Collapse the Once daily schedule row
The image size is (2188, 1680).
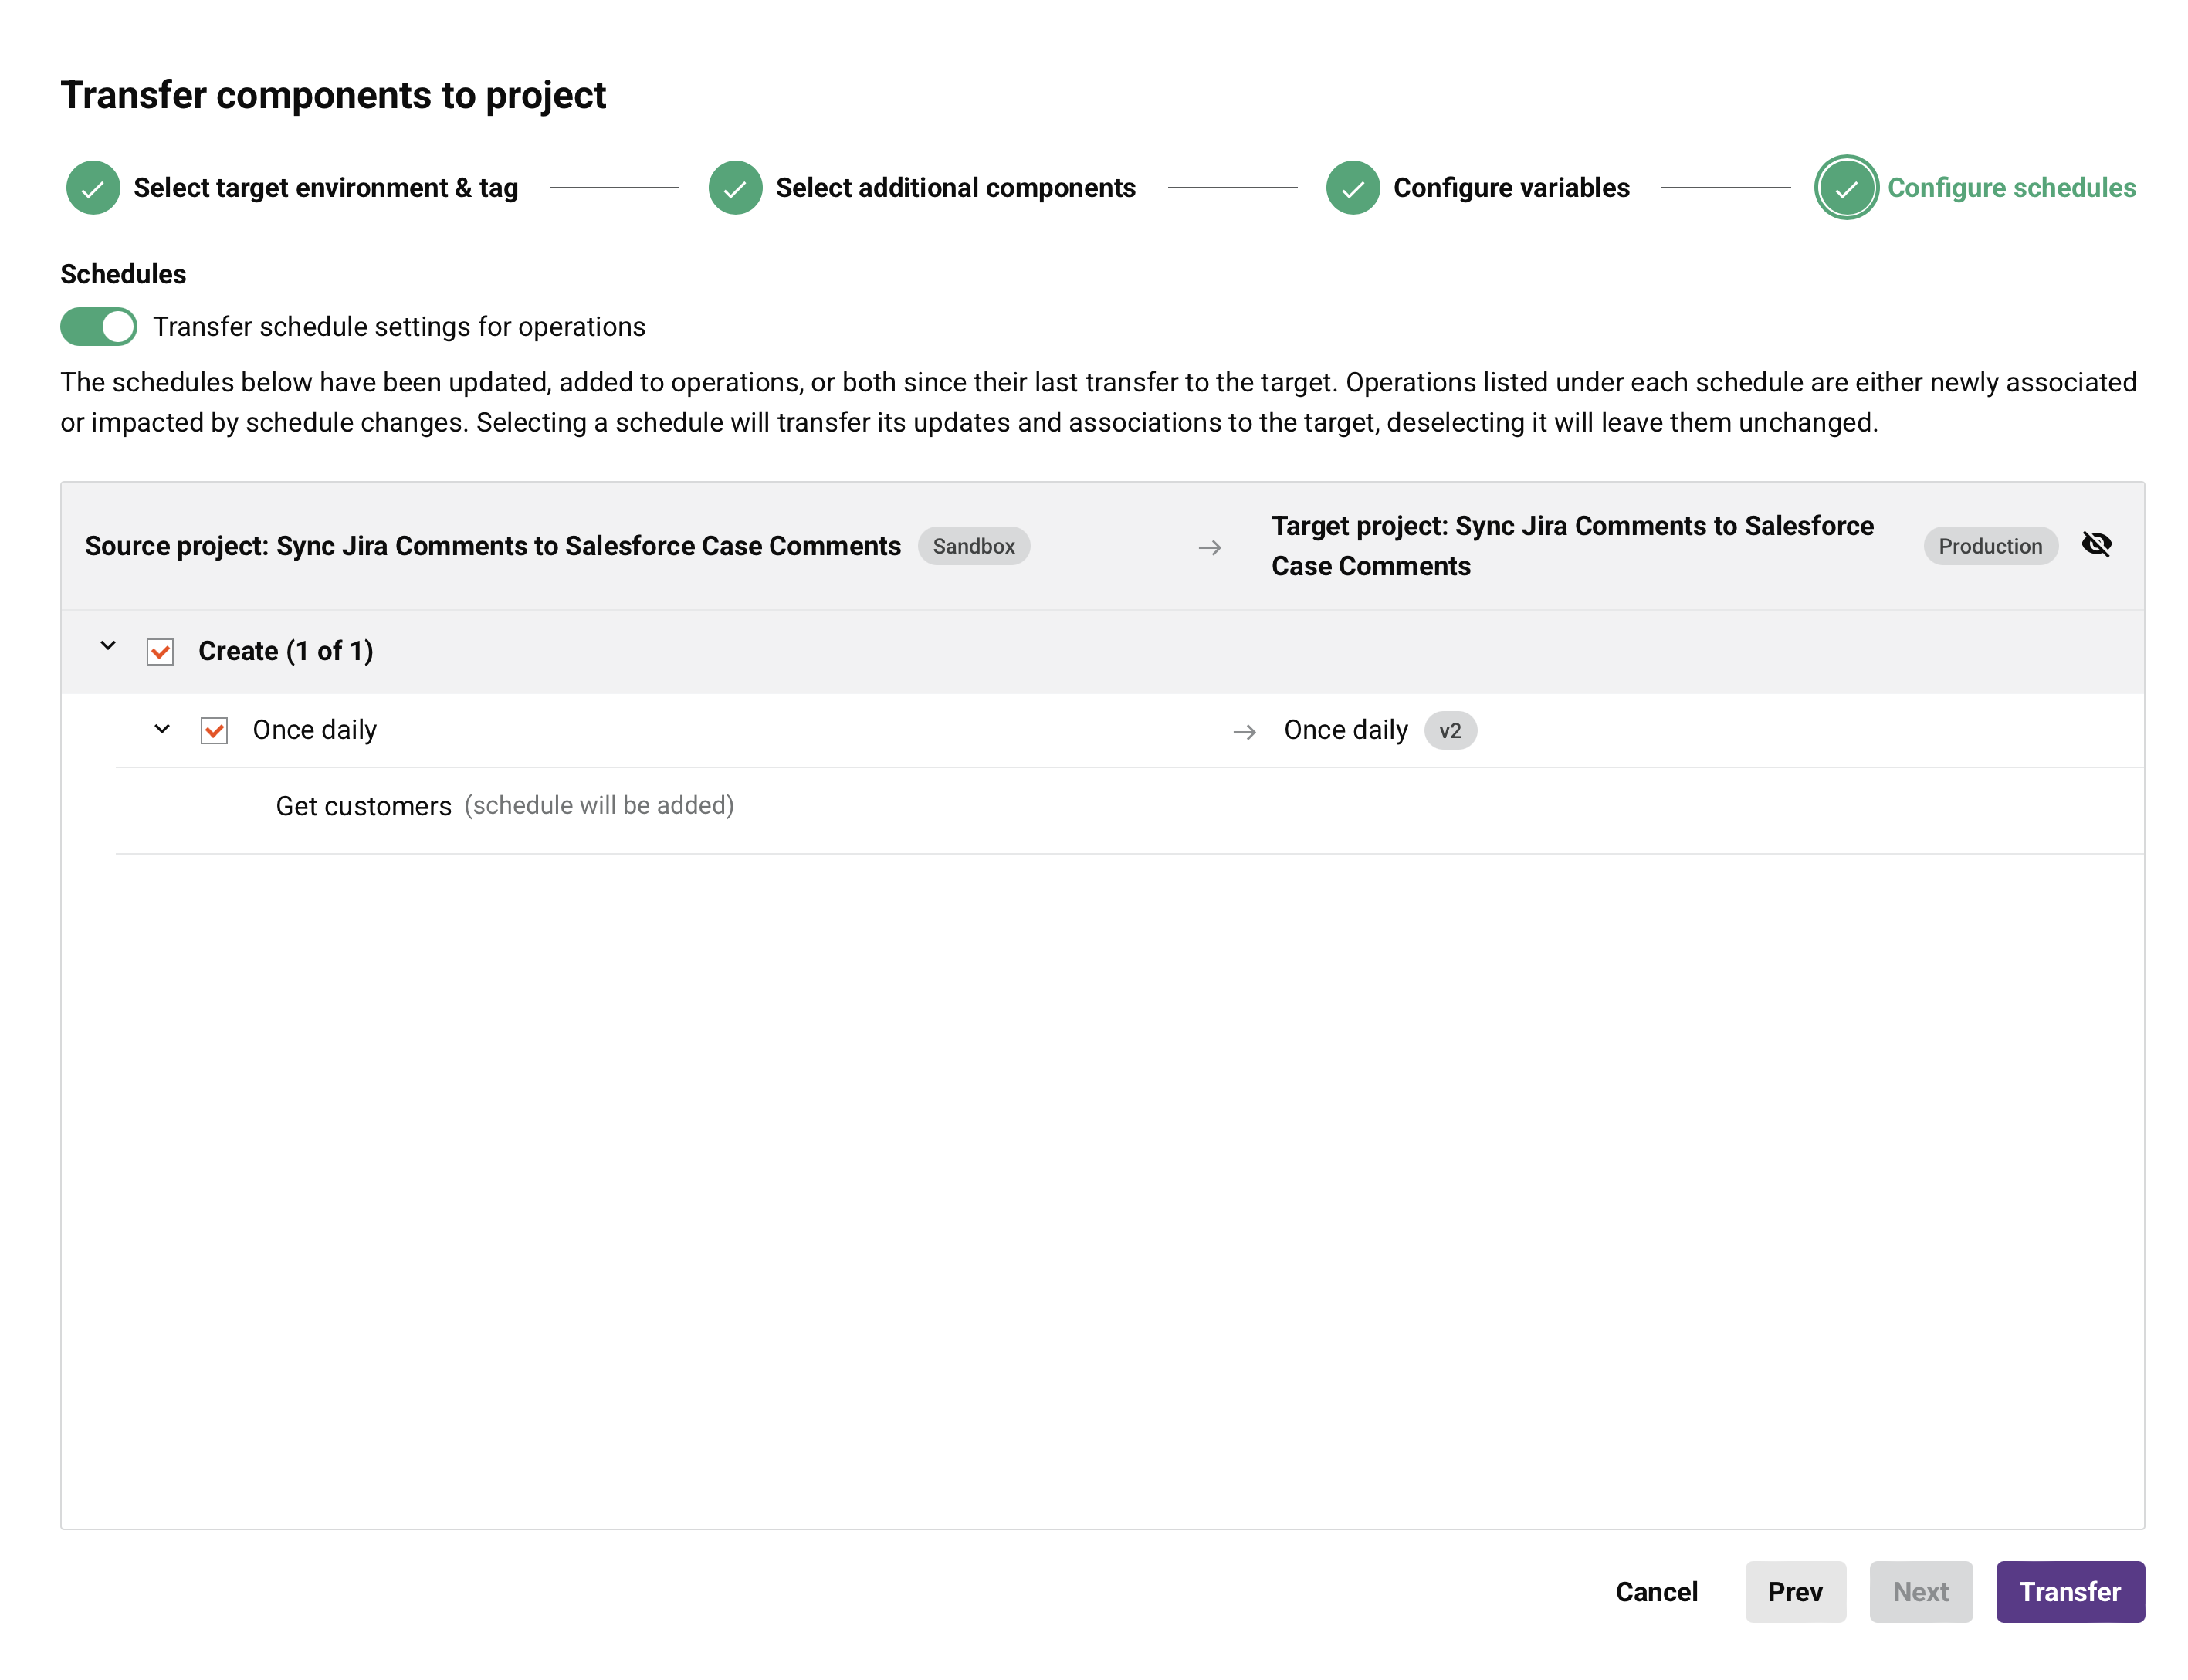click(x=161, y=730)
